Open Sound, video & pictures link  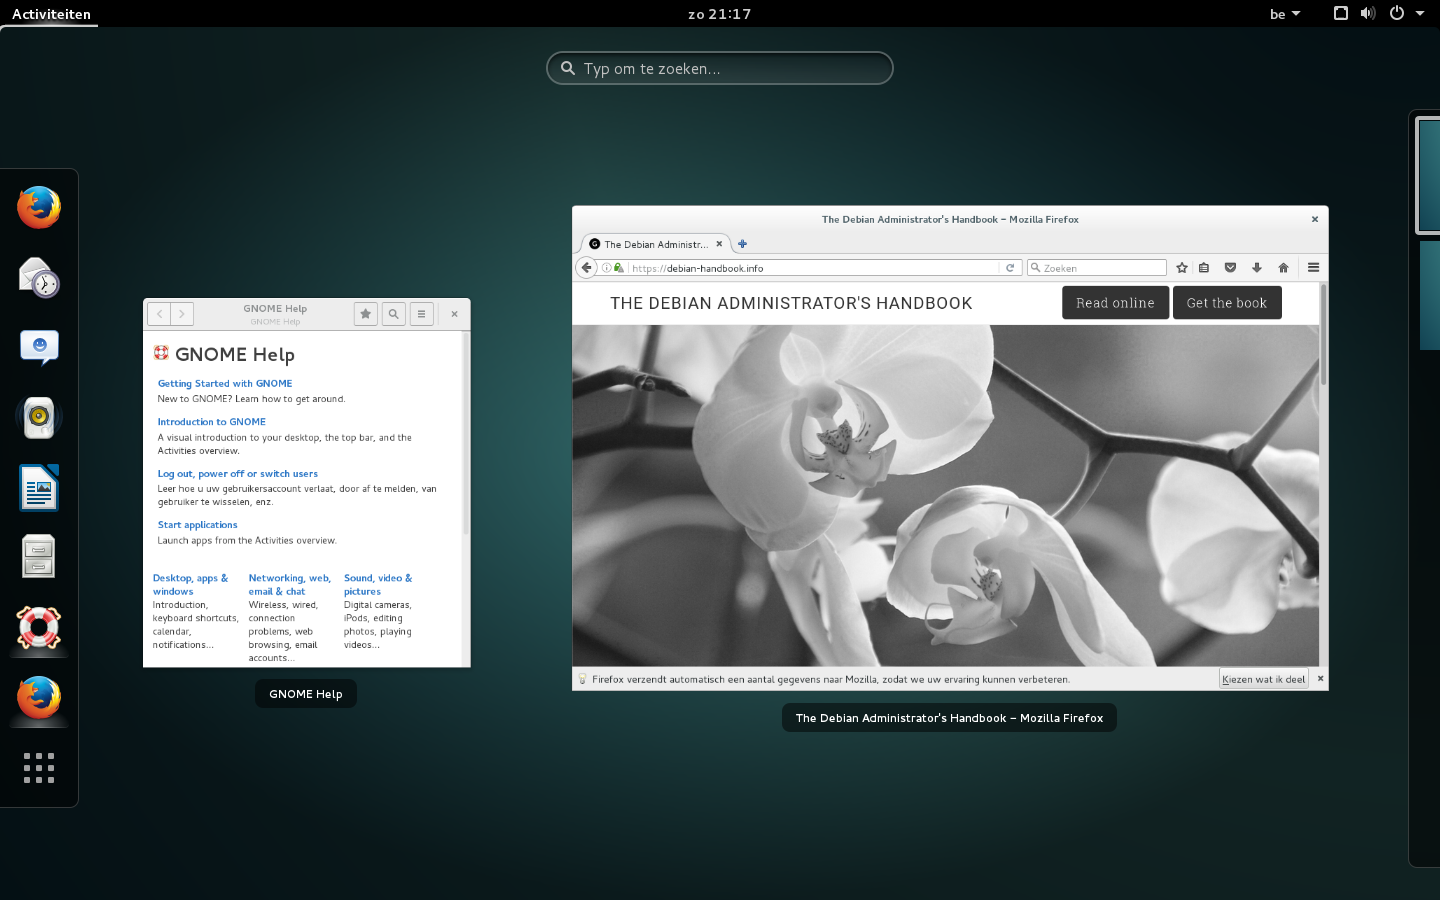point(378,585)
